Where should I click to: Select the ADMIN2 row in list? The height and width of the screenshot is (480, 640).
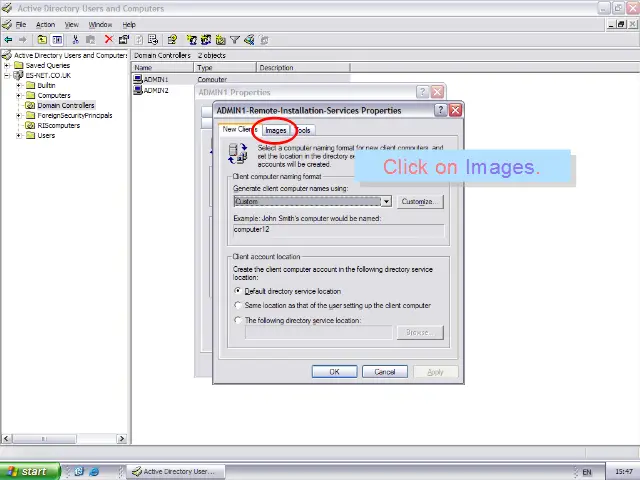pyautogui.click(x=156, y=90)
